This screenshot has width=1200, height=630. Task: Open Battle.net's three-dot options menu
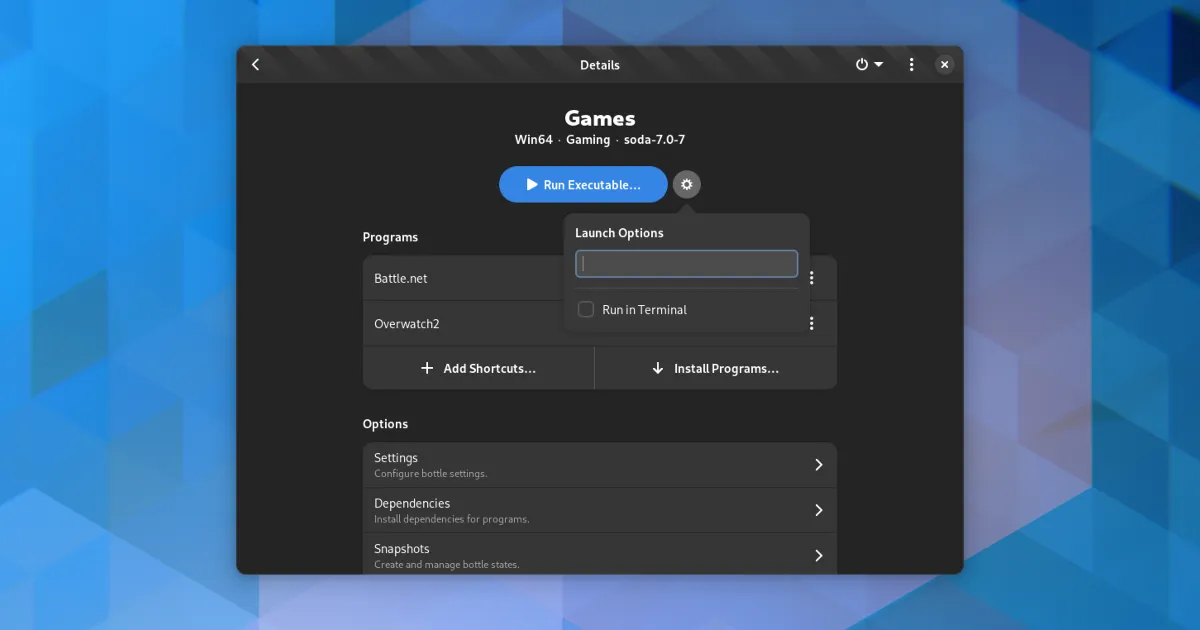pos(811,278)
